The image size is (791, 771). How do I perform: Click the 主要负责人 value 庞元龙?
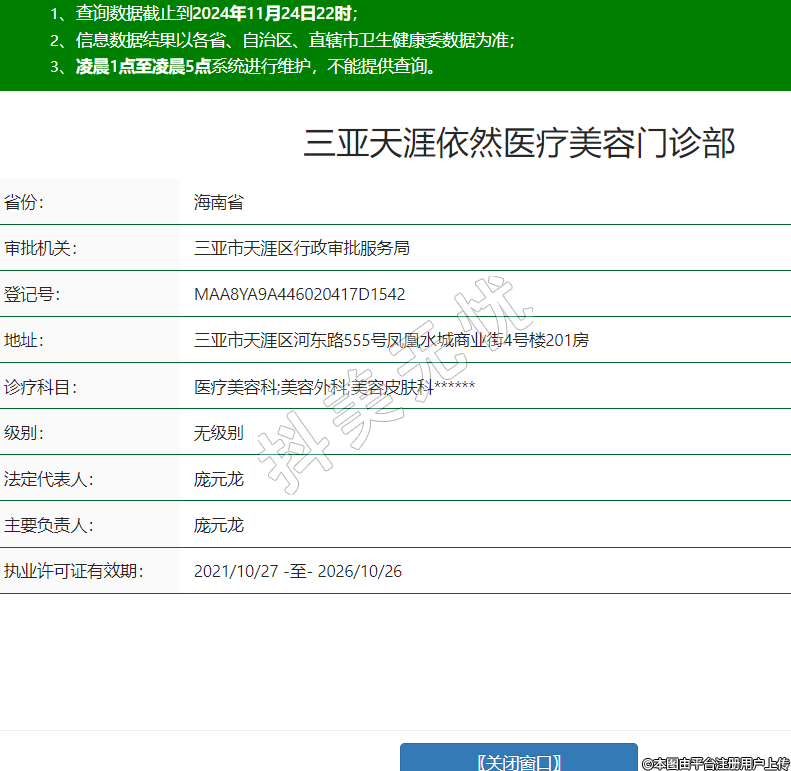coord(218,525)
